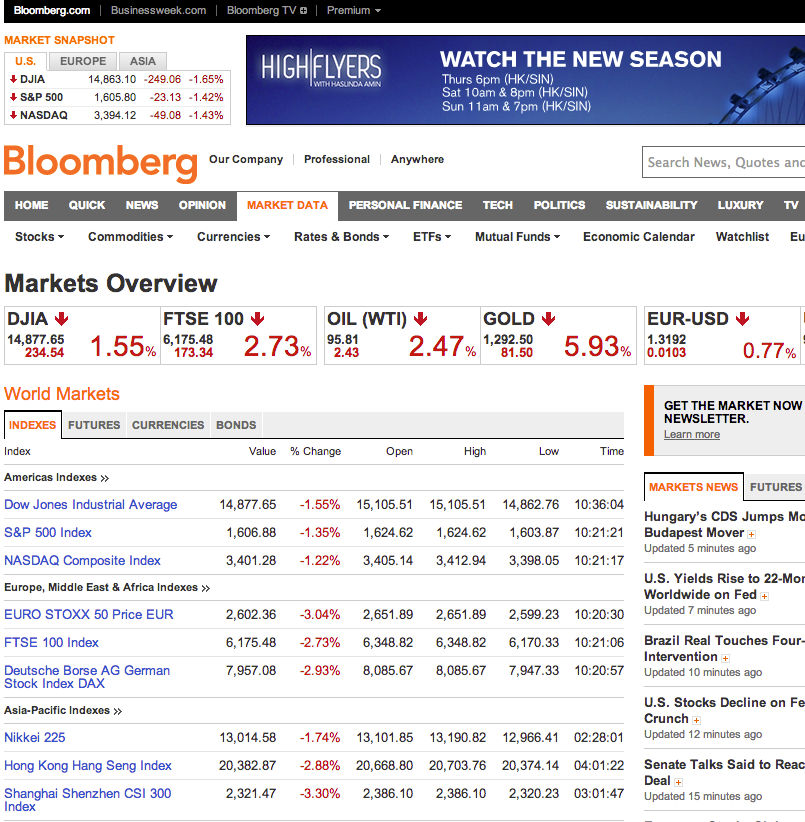
Task: Open the Premium dropdown in top bar
Action: click(354, 10)
